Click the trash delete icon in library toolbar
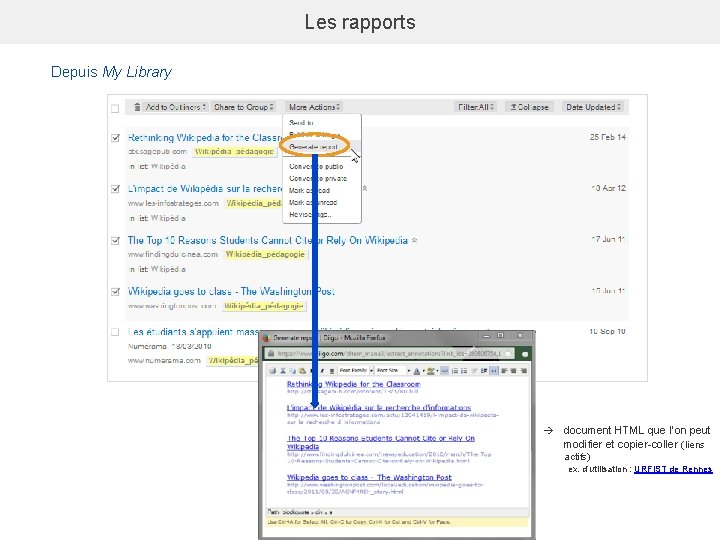 (x=137, y=107)
